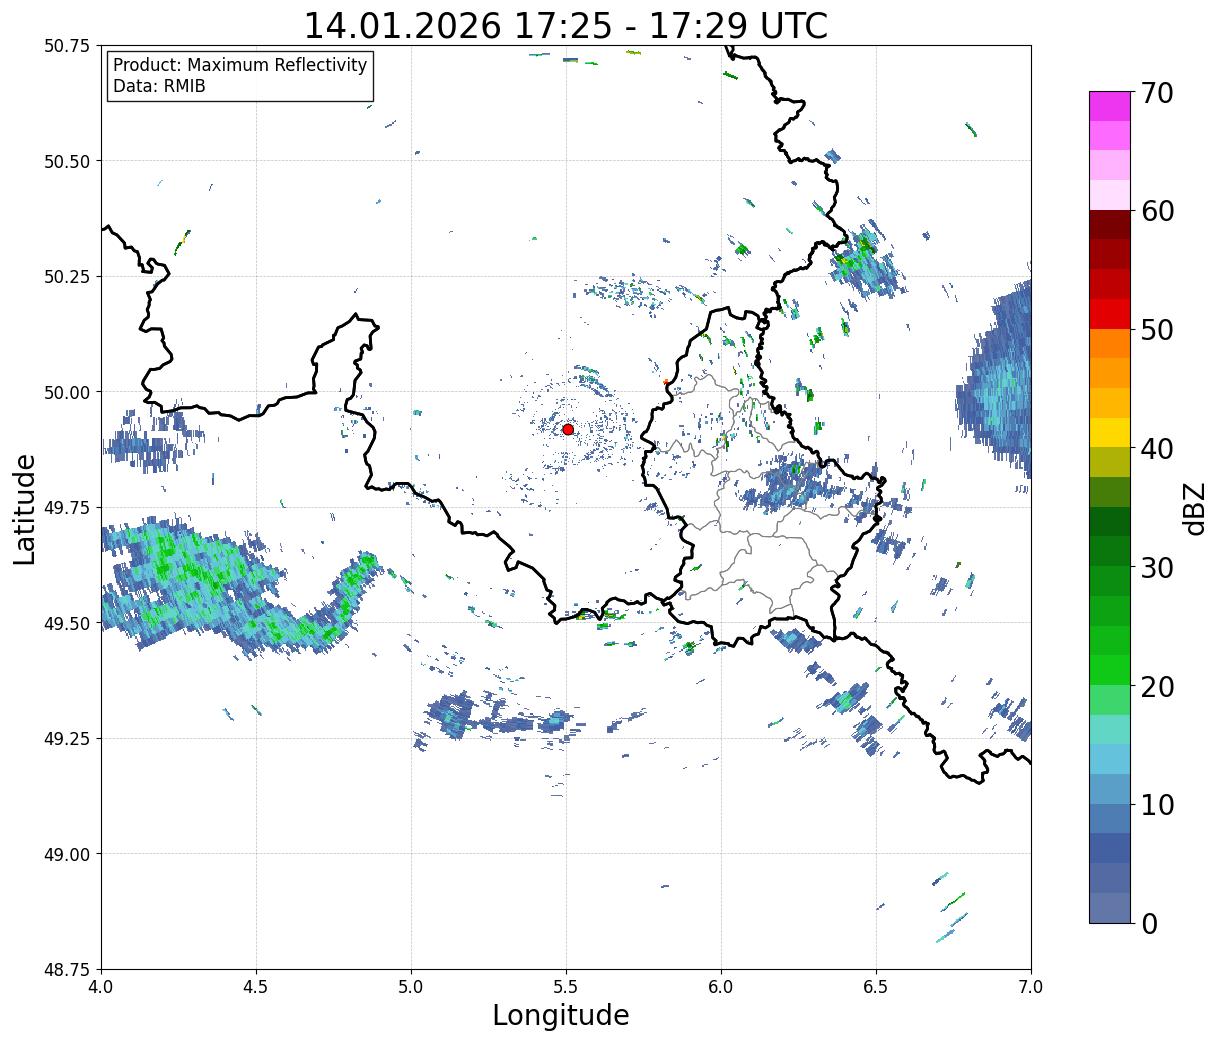This screenshot has width=1219, height=1040.
Task: Click the colorbar tick label 30
Action: [1157, 567]
